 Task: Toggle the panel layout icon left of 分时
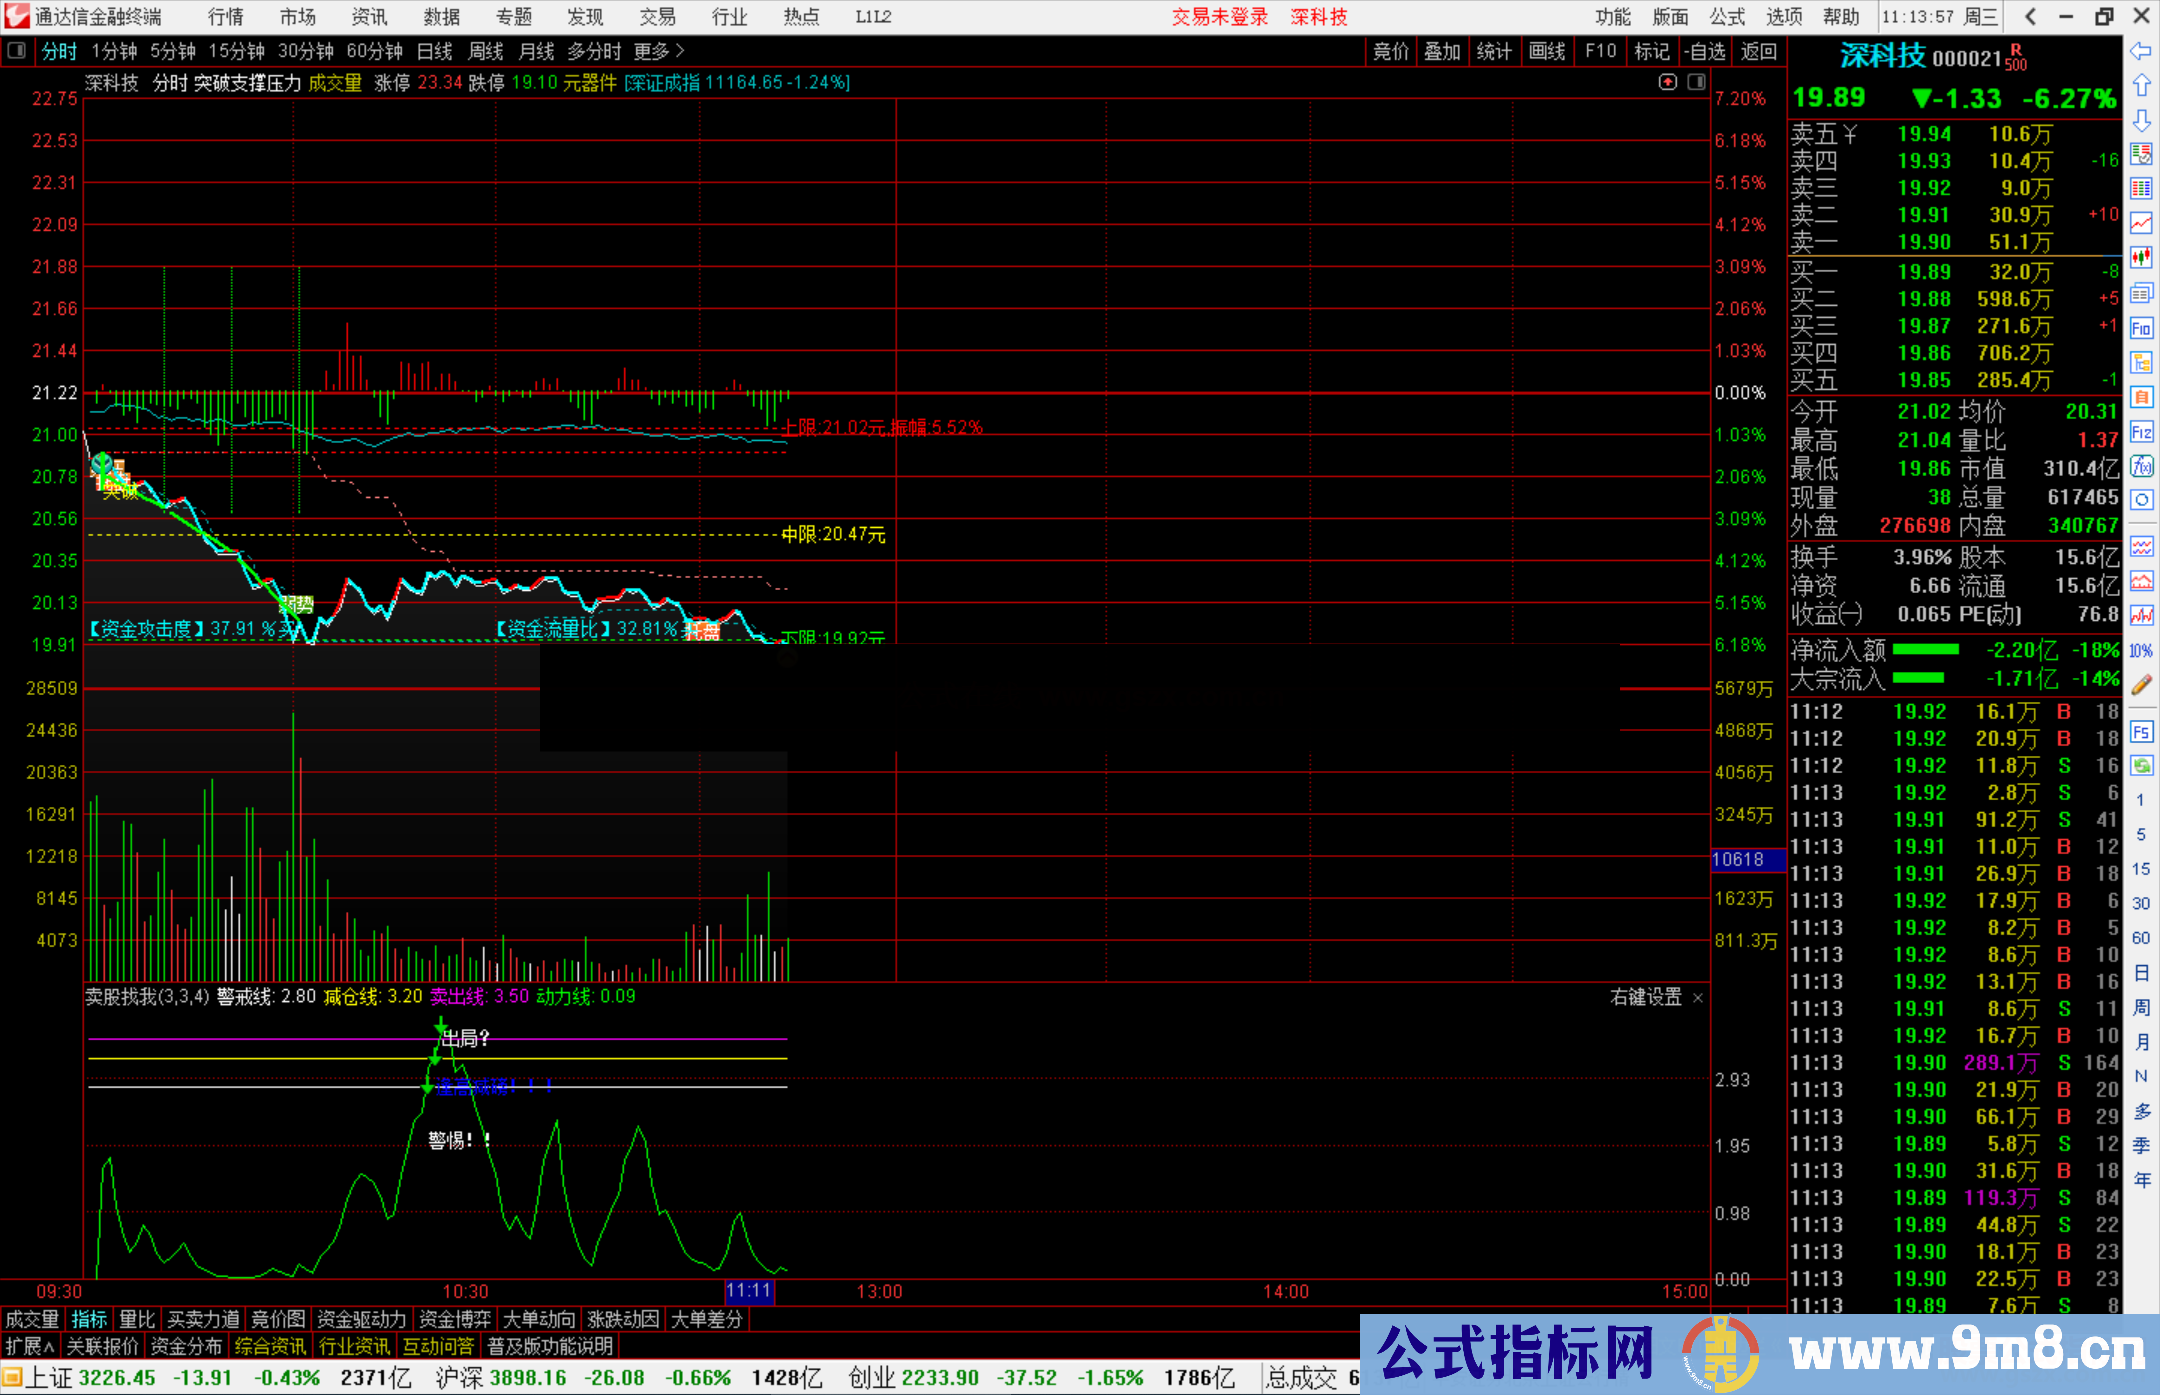click(x=17, y=51)
